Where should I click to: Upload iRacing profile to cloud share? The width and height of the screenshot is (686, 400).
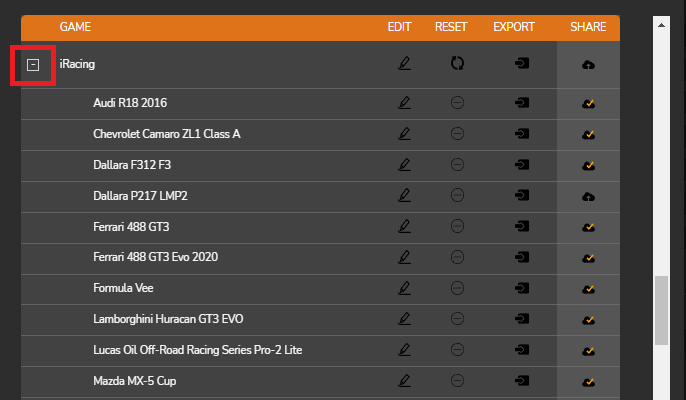point(588,65)
